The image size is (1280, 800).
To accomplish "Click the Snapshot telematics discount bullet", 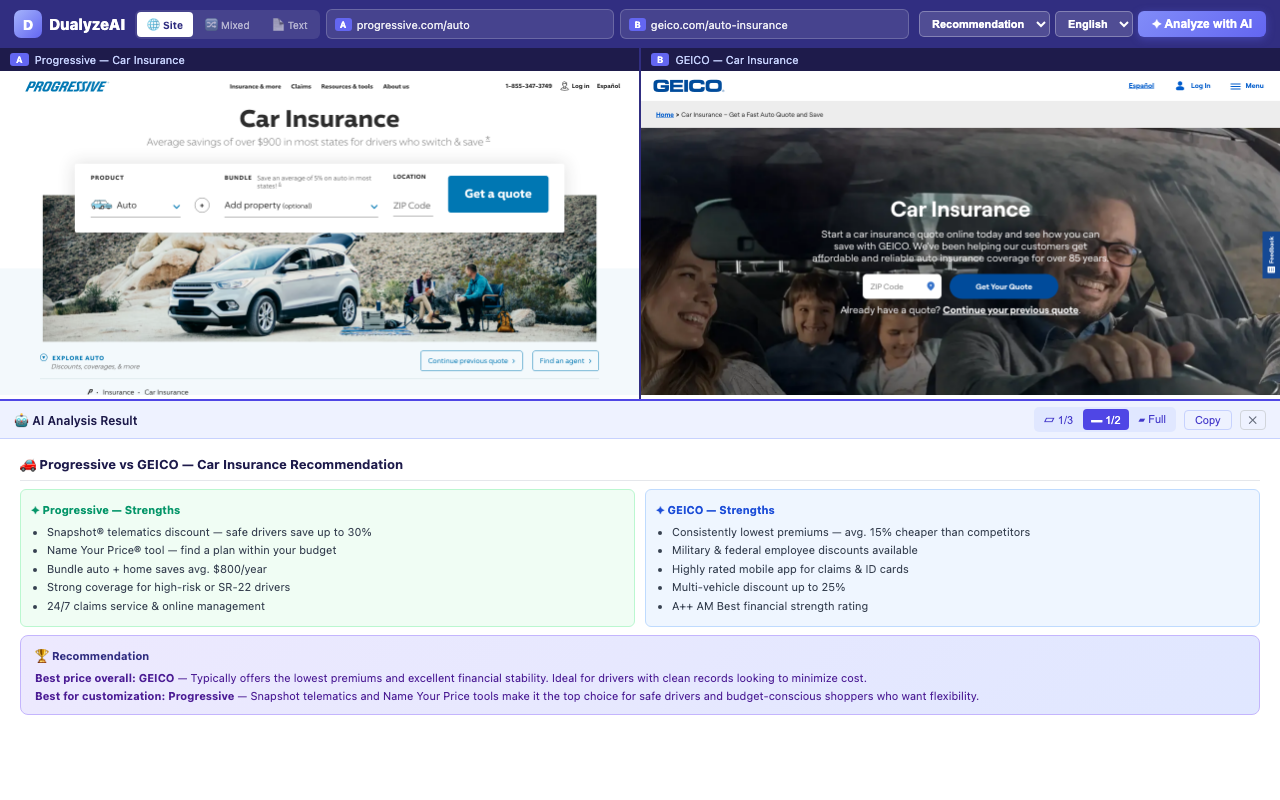I will pyautogui.click(x=209, y=532).
